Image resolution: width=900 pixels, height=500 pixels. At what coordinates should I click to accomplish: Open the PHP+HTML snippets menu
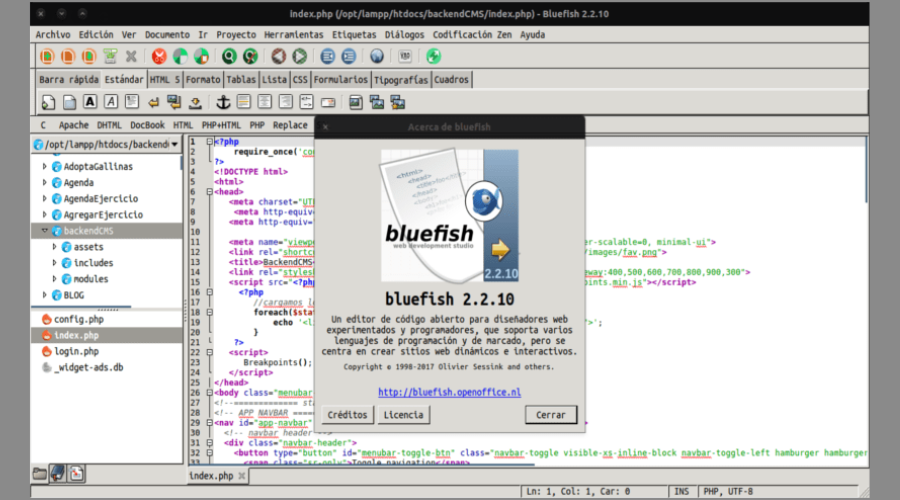click(221, 125)
